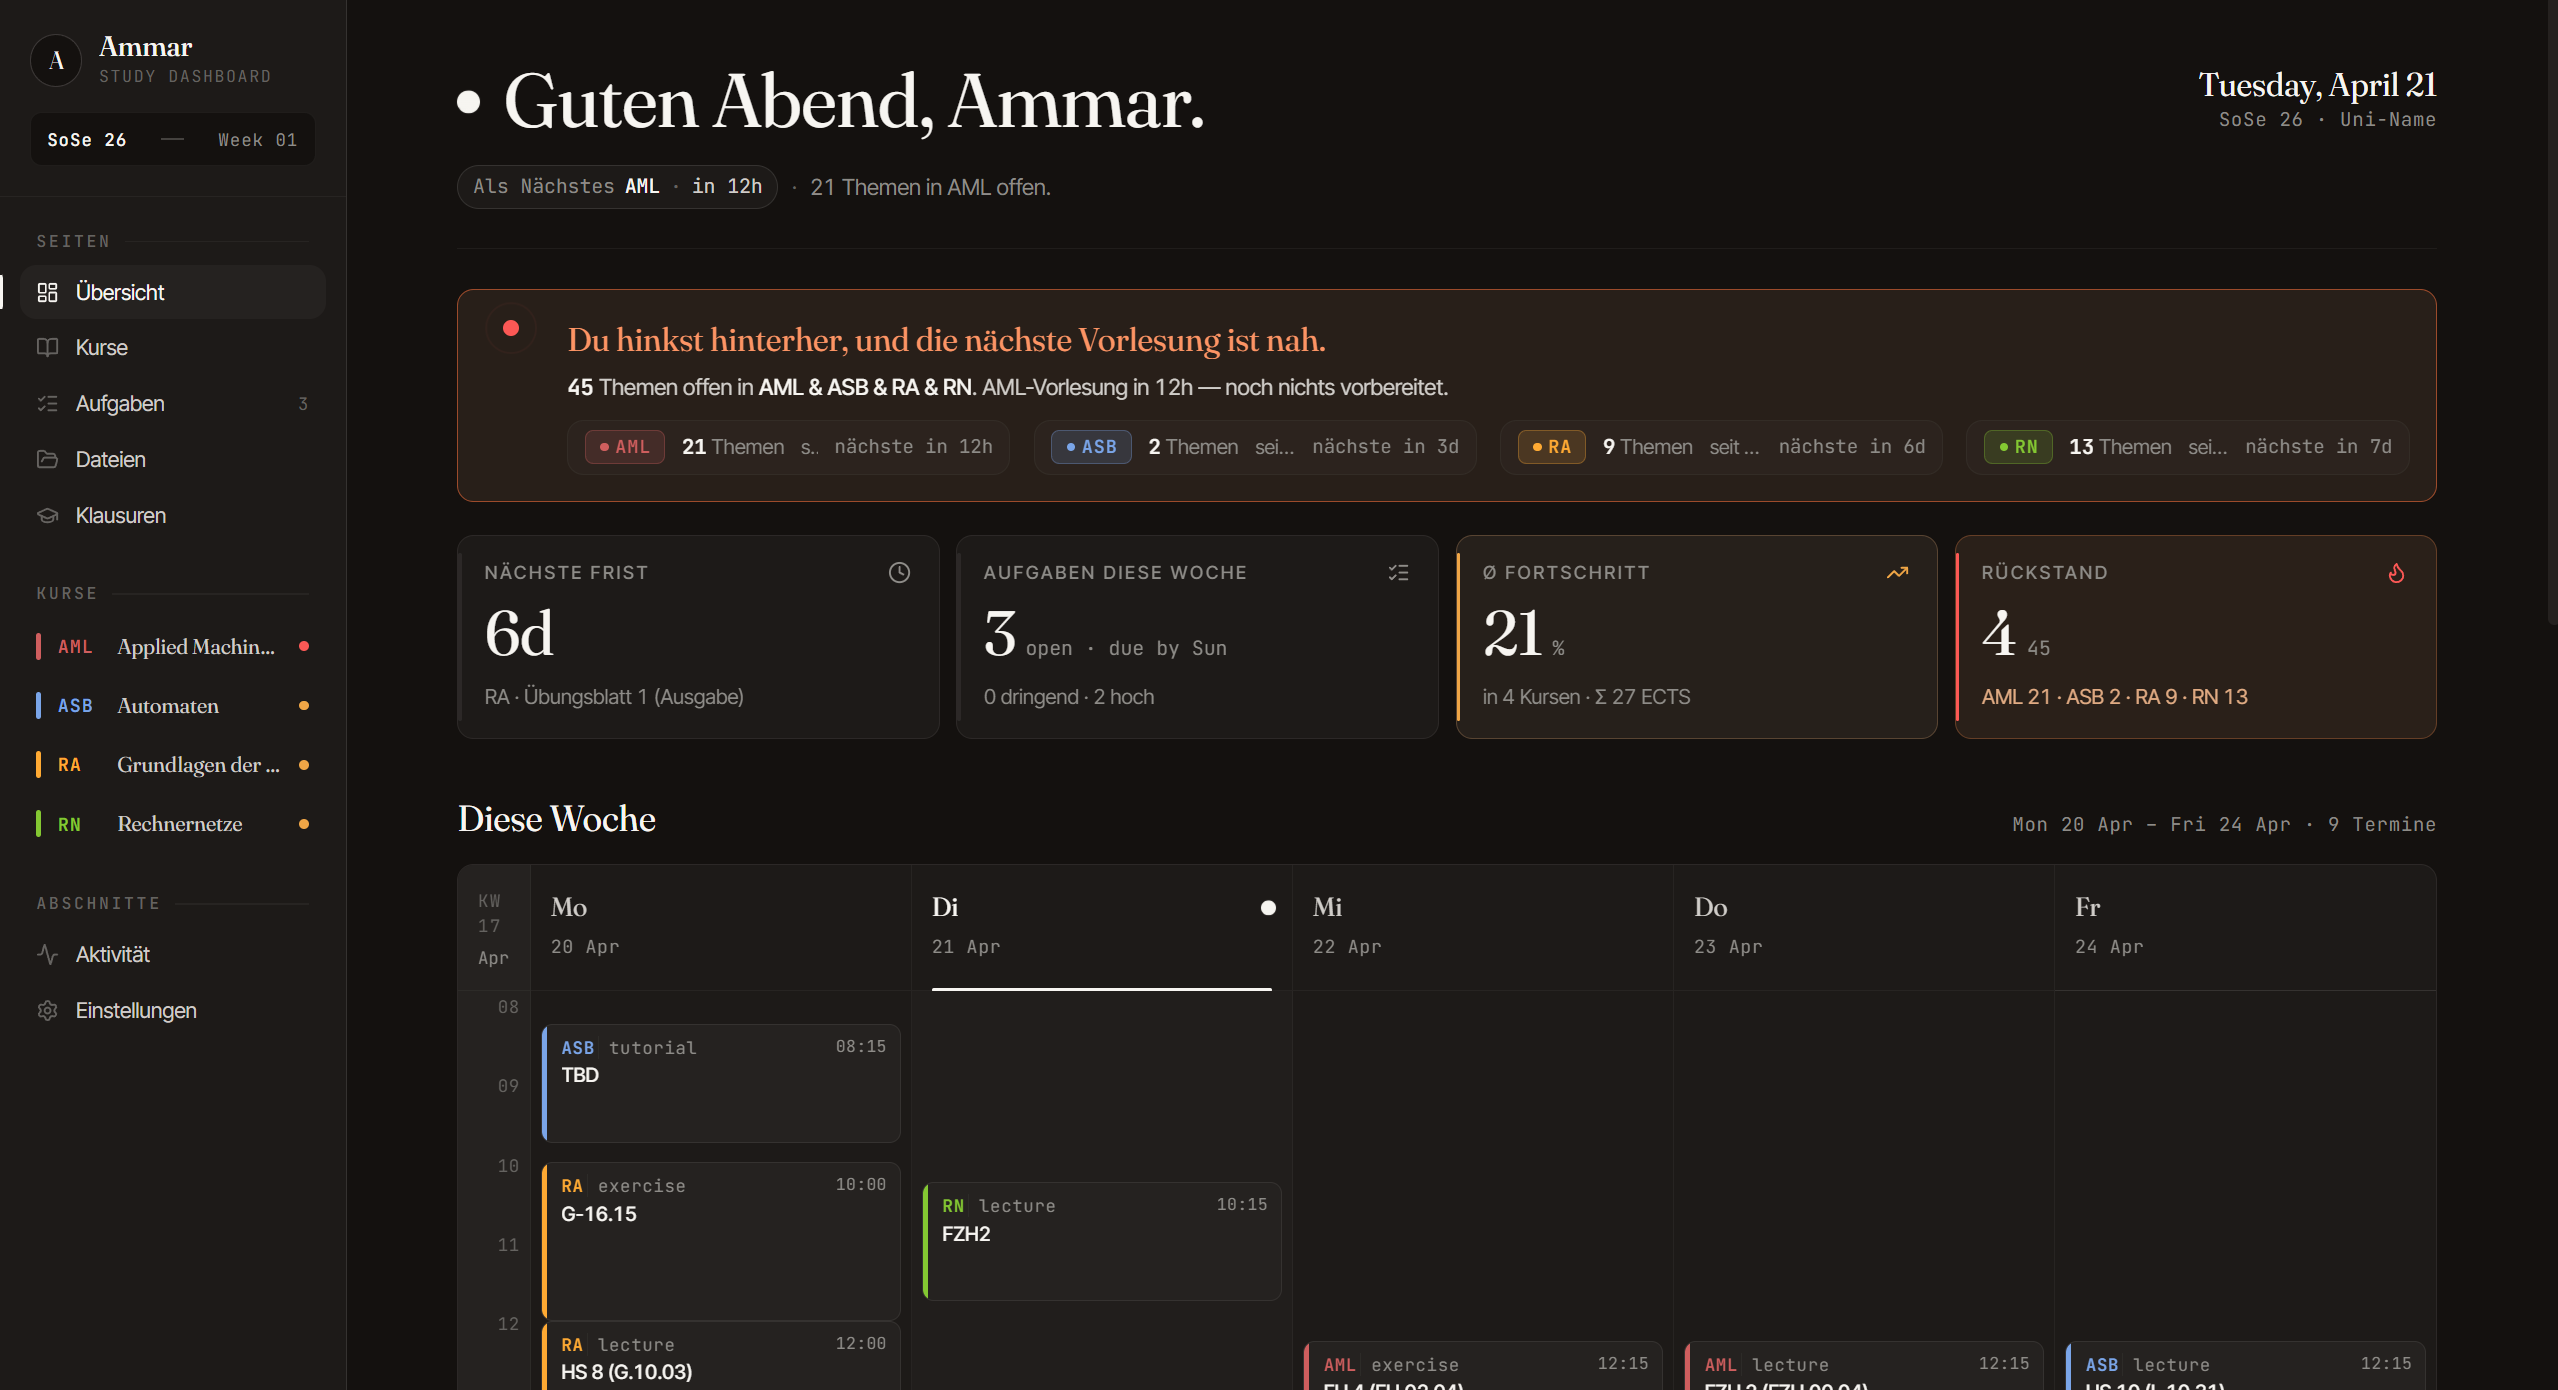Image resolution: width=2558 pixels, height=1390 pixels.
Task: Click the Als Nächstes AML in 12h pill
Action: tap(617, 187)
